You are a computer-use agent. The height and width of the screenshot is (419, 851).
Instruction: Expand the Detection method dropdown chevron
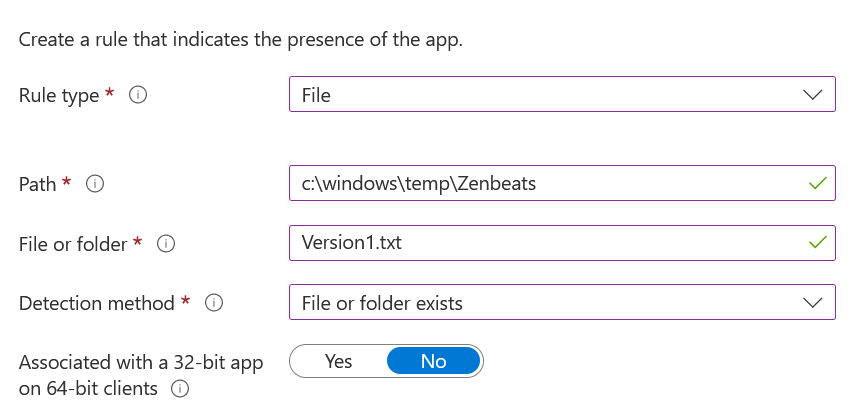[x=812, y=302]
